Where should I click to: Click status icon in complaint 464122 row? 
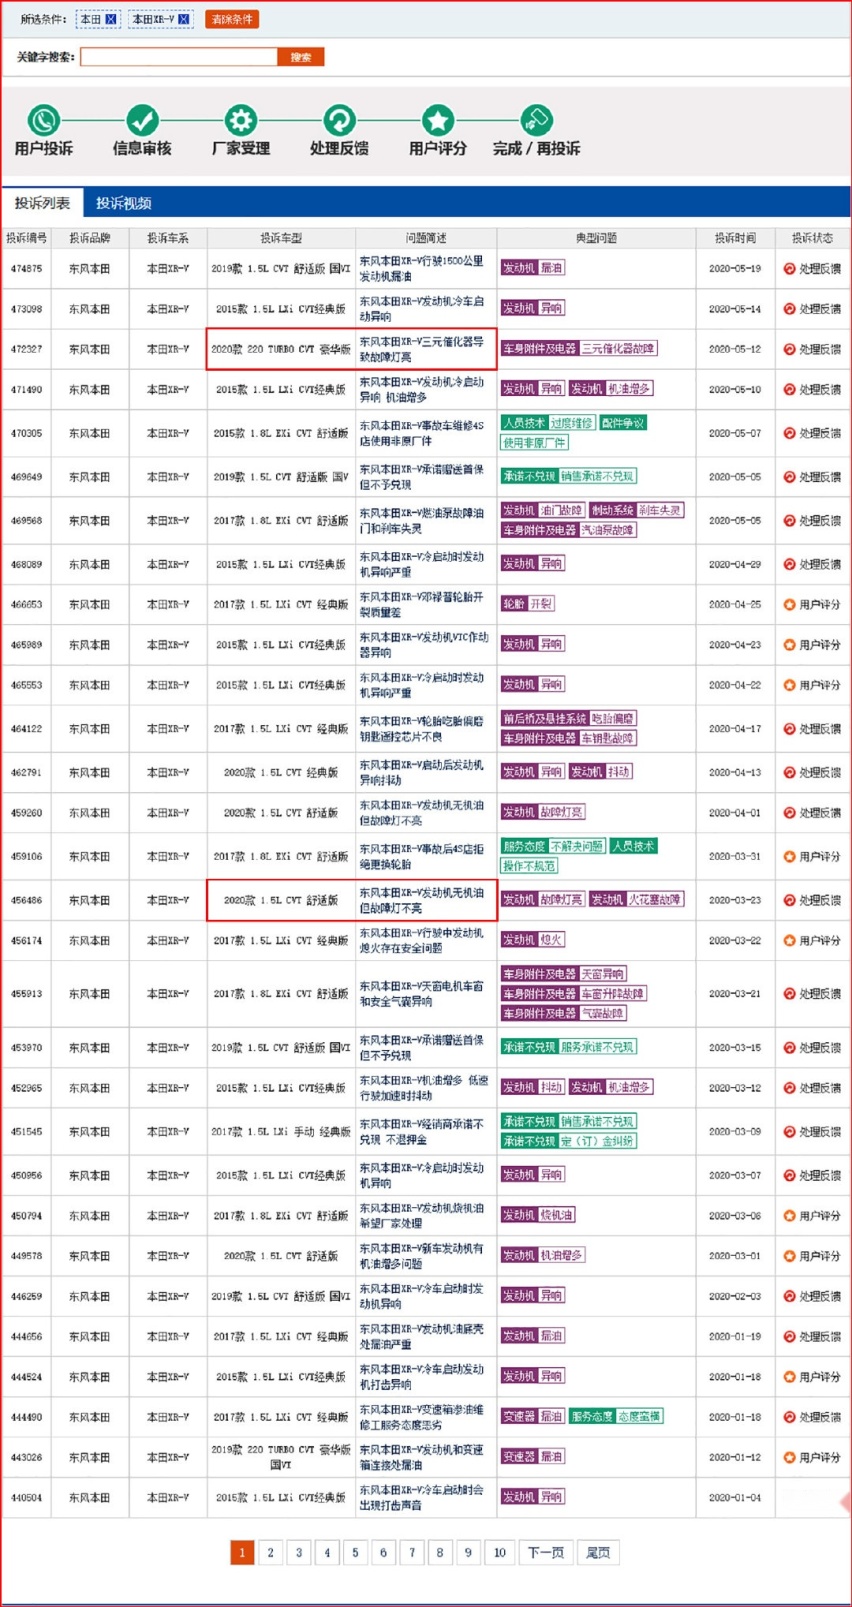point(789,729)
